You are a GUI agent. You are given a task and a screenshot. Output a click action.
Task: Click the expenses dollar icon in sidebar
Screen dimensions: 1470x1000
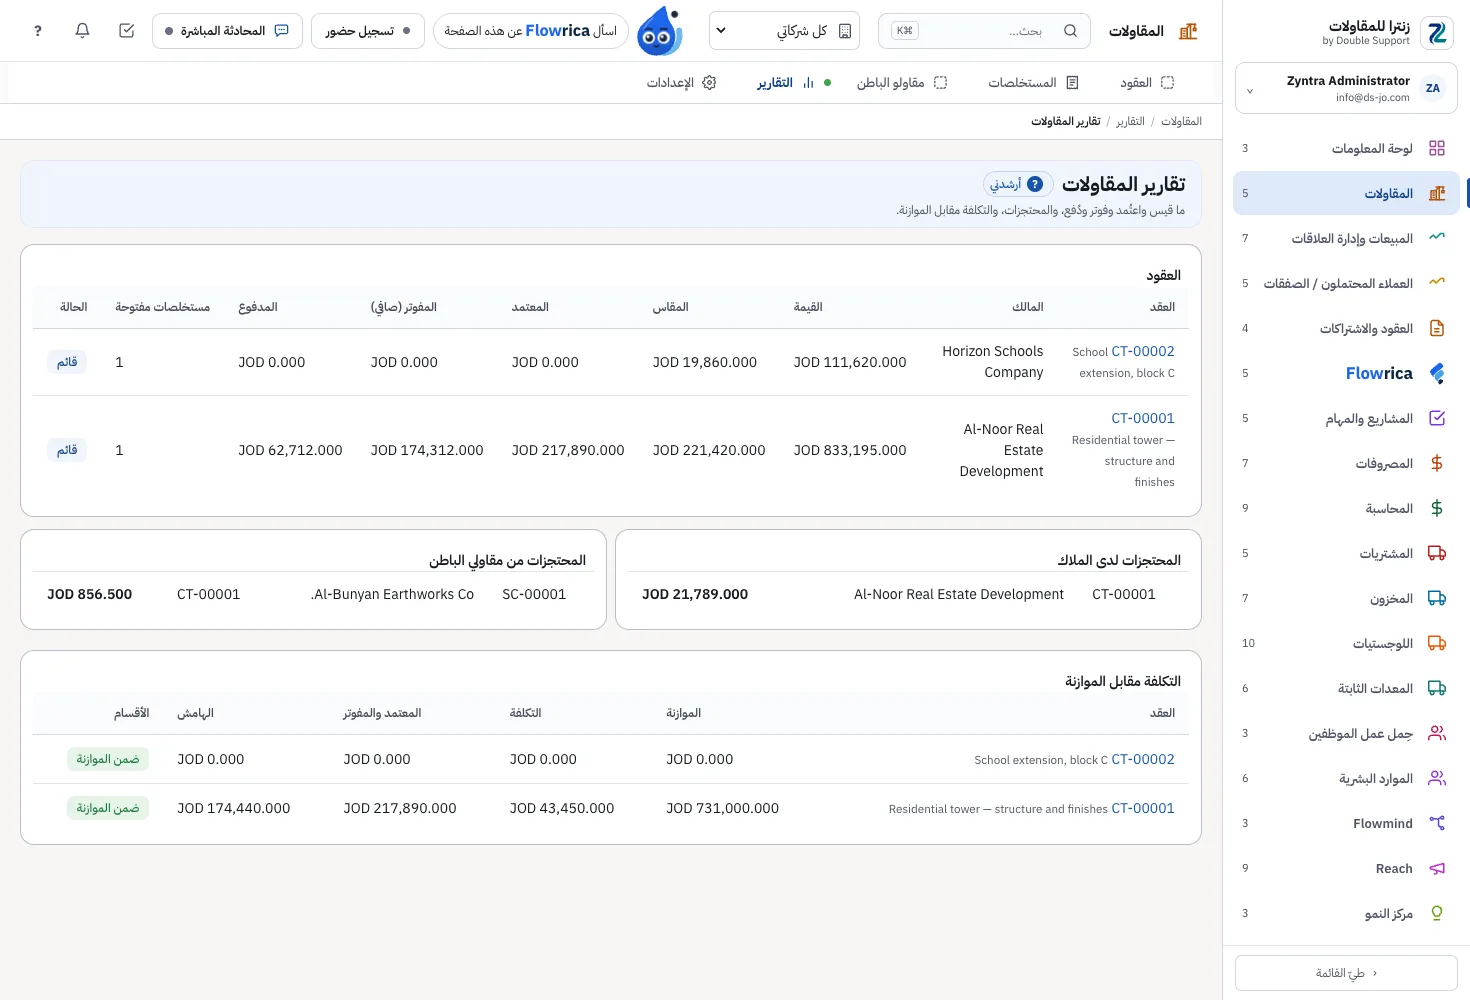[1437, 463]
